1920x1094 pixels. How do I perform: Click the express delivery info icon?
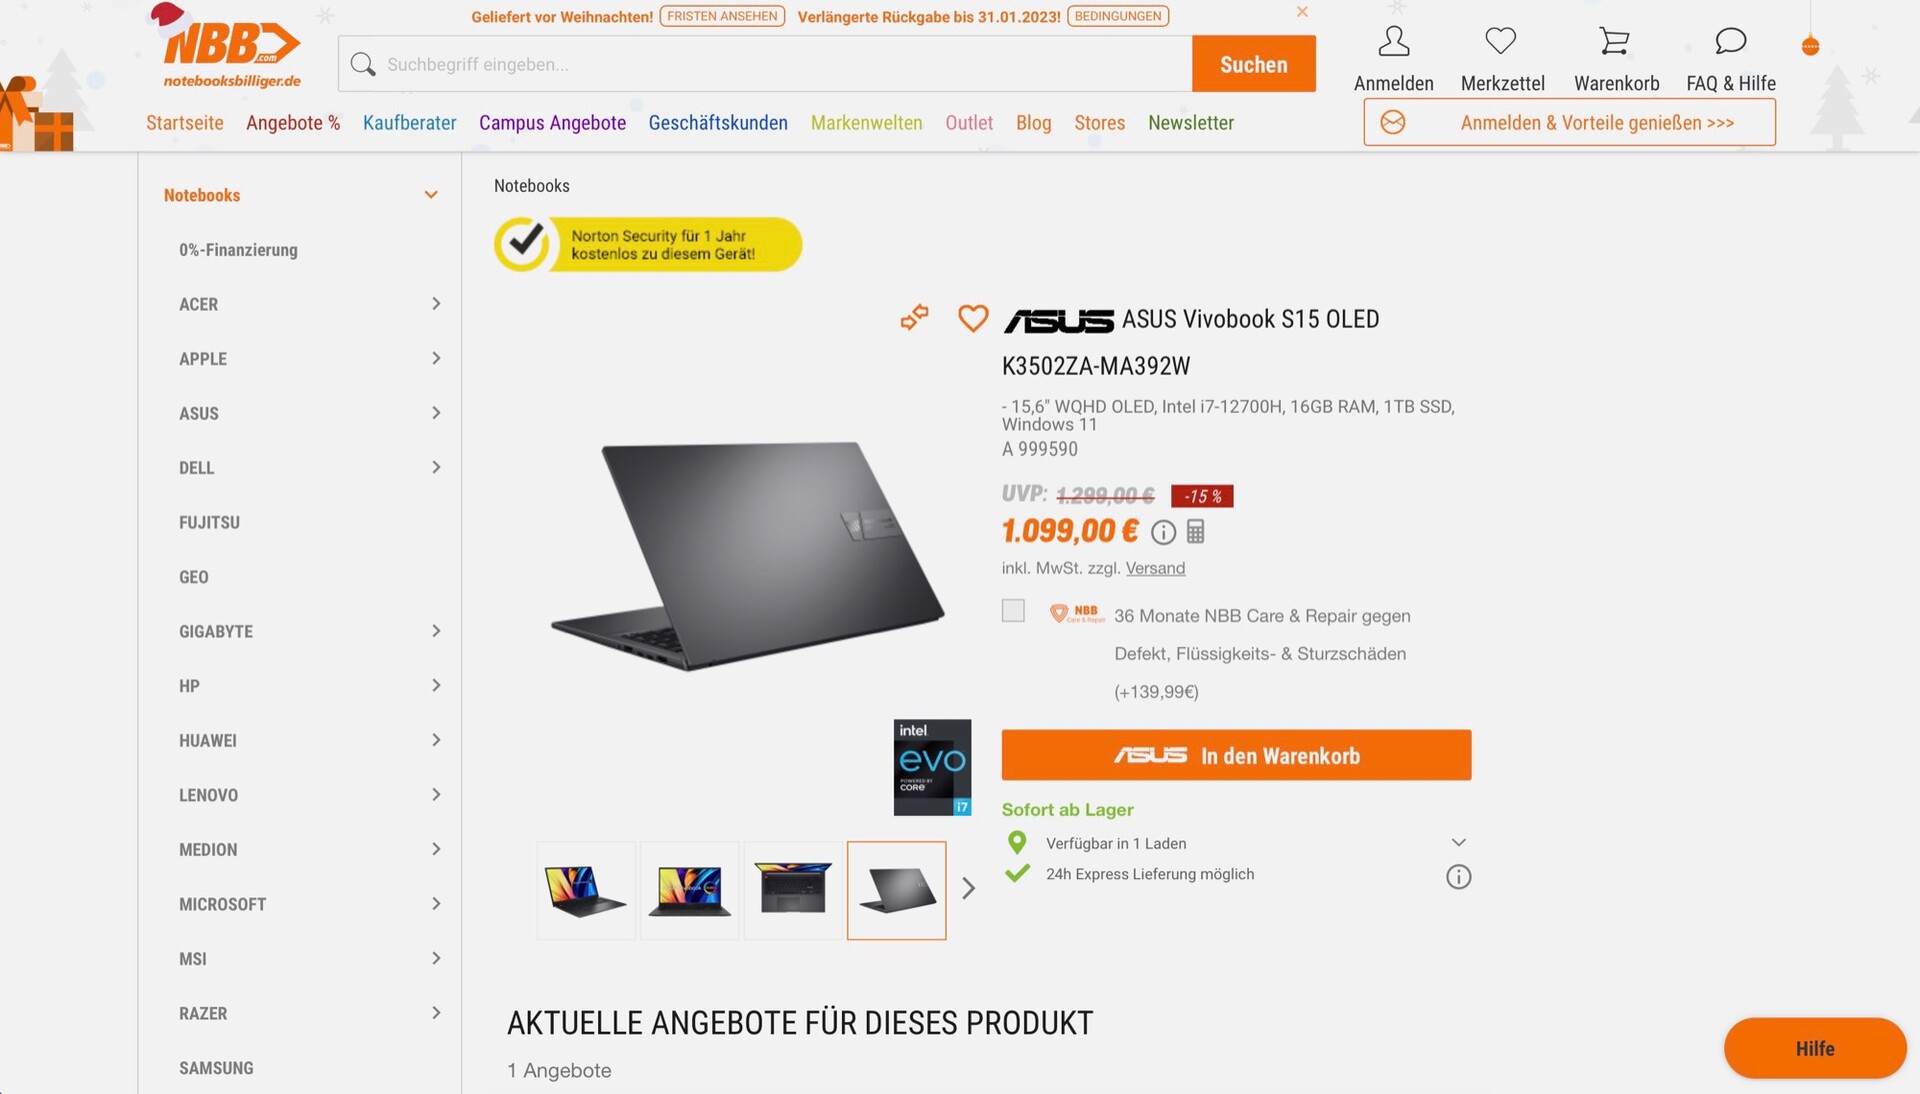pos(1458,877)
